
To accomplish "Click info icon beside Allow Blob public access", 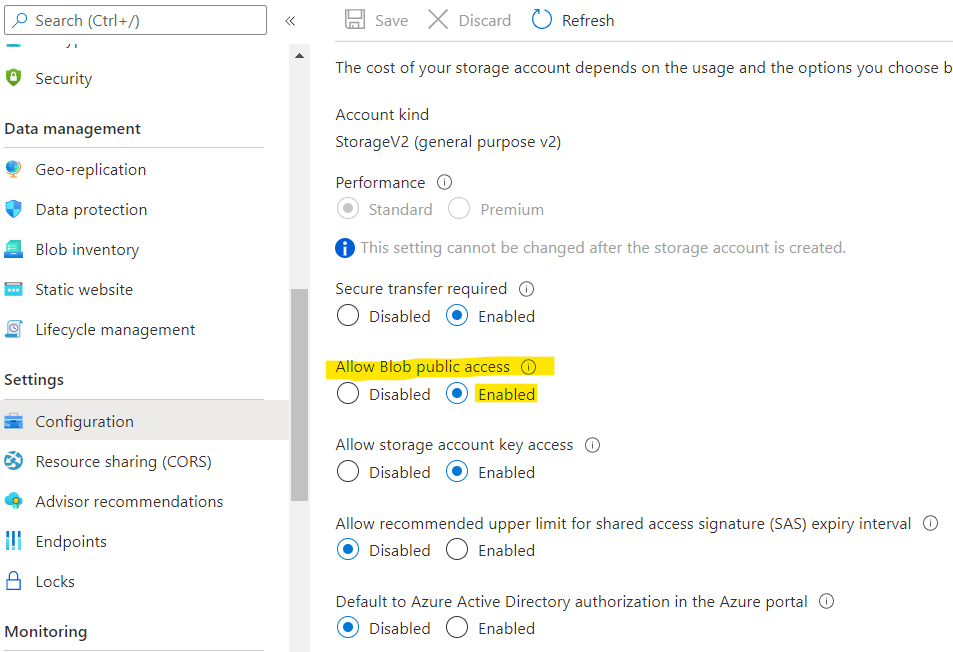I will [529, 367].
